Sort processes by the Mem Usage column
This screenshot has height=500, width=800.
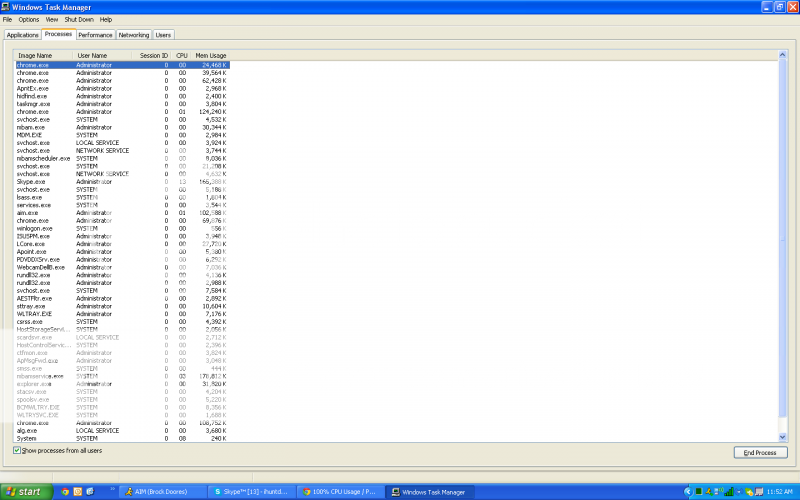click(x=211, y=55)
